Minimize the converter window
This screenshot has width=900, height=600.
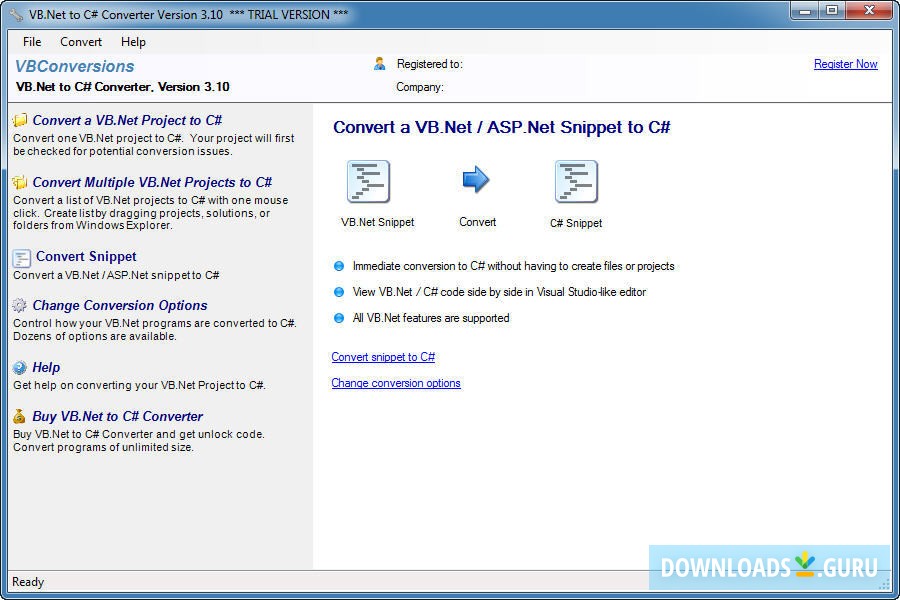point(805,10)
